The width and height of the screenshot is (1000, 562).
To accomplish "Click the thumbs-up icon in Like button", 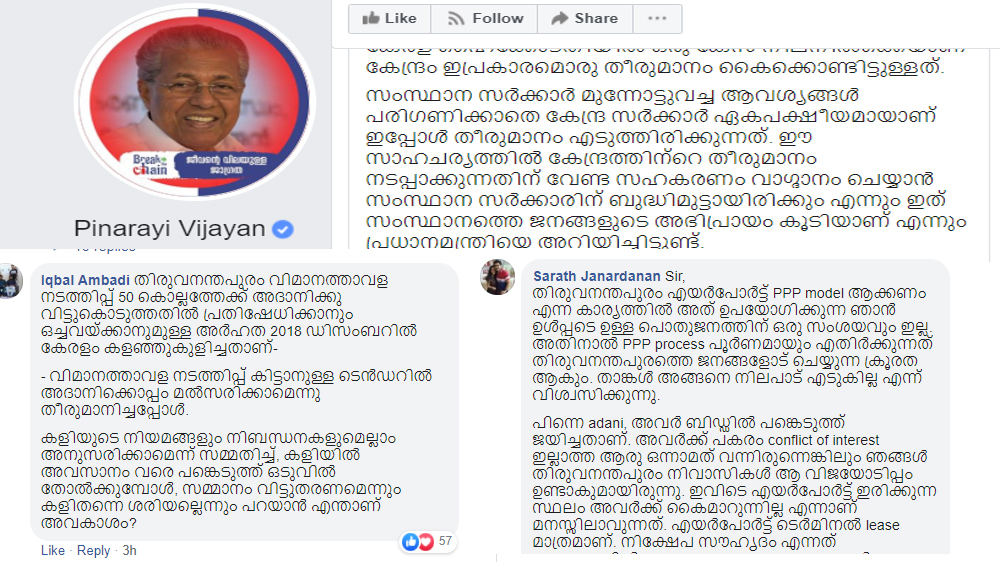I will coord(371,18).
